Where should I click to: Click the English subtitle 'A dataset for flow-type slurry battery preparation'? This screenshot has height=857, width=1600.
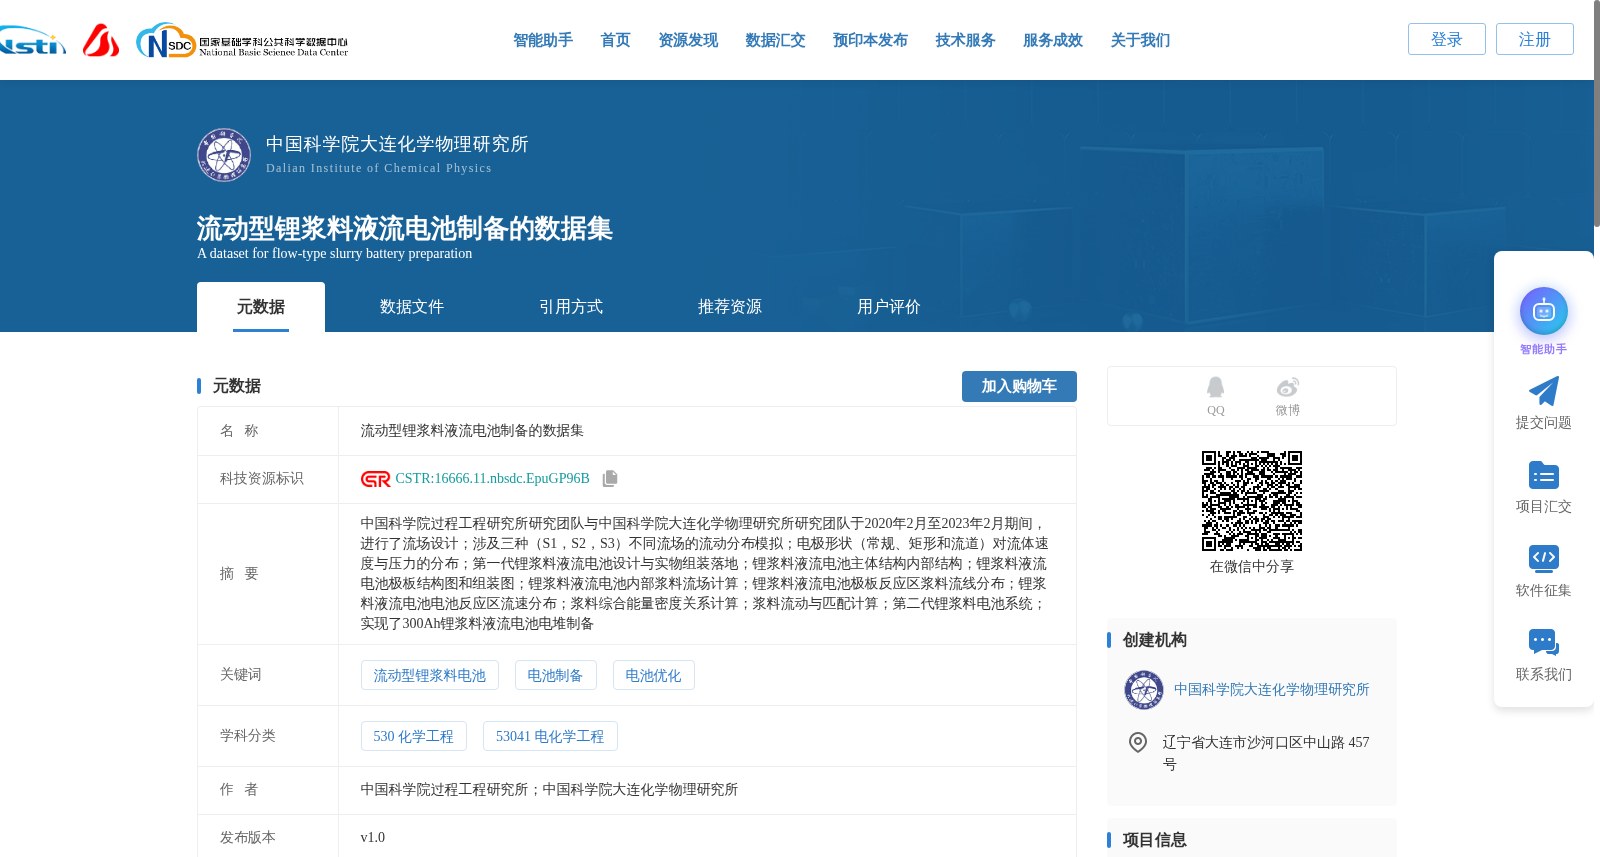click(x=335, y=254)
